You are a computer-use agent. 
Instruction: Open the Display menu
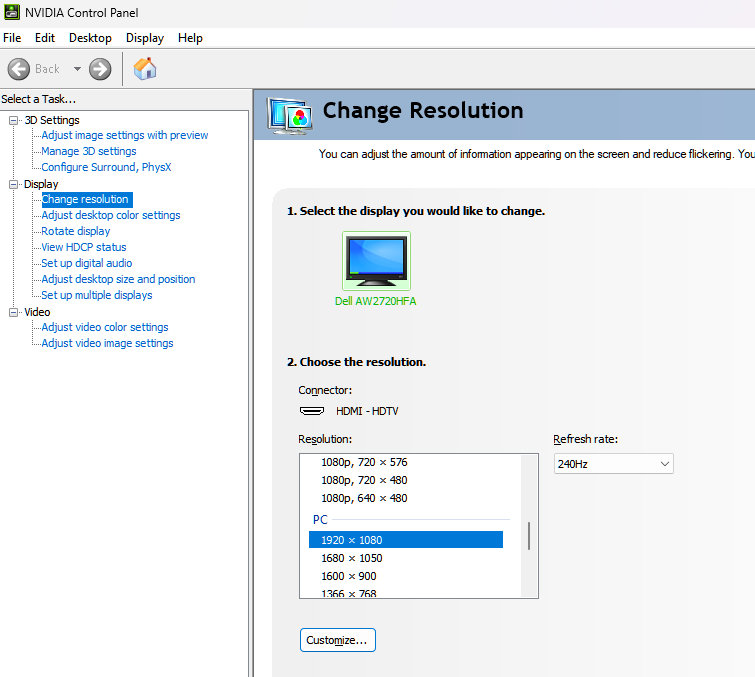click(144, 38)
